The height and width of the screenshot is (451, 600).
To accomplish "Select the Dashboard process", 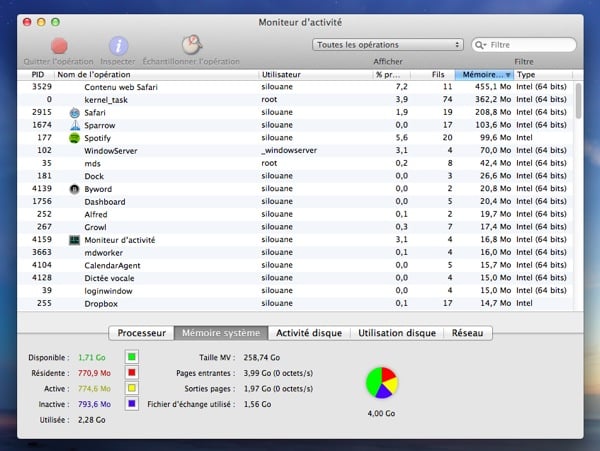I will pos(295,202).
